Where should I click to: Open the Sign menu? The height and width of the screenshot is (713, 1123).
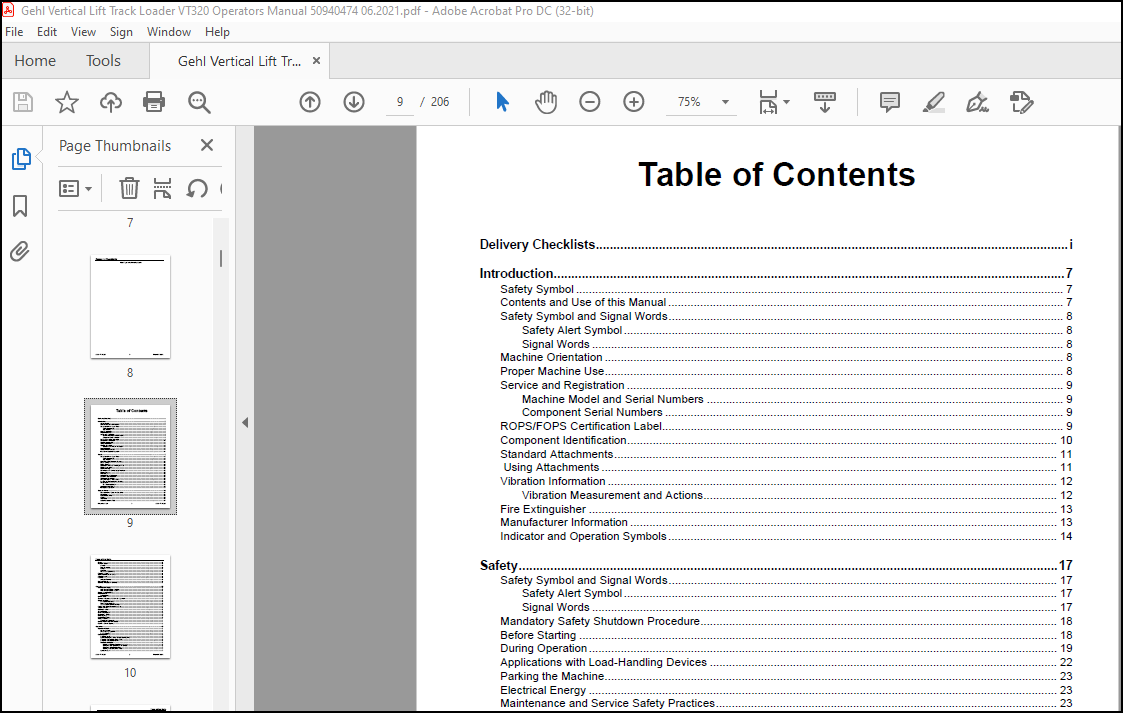[121, 31]
